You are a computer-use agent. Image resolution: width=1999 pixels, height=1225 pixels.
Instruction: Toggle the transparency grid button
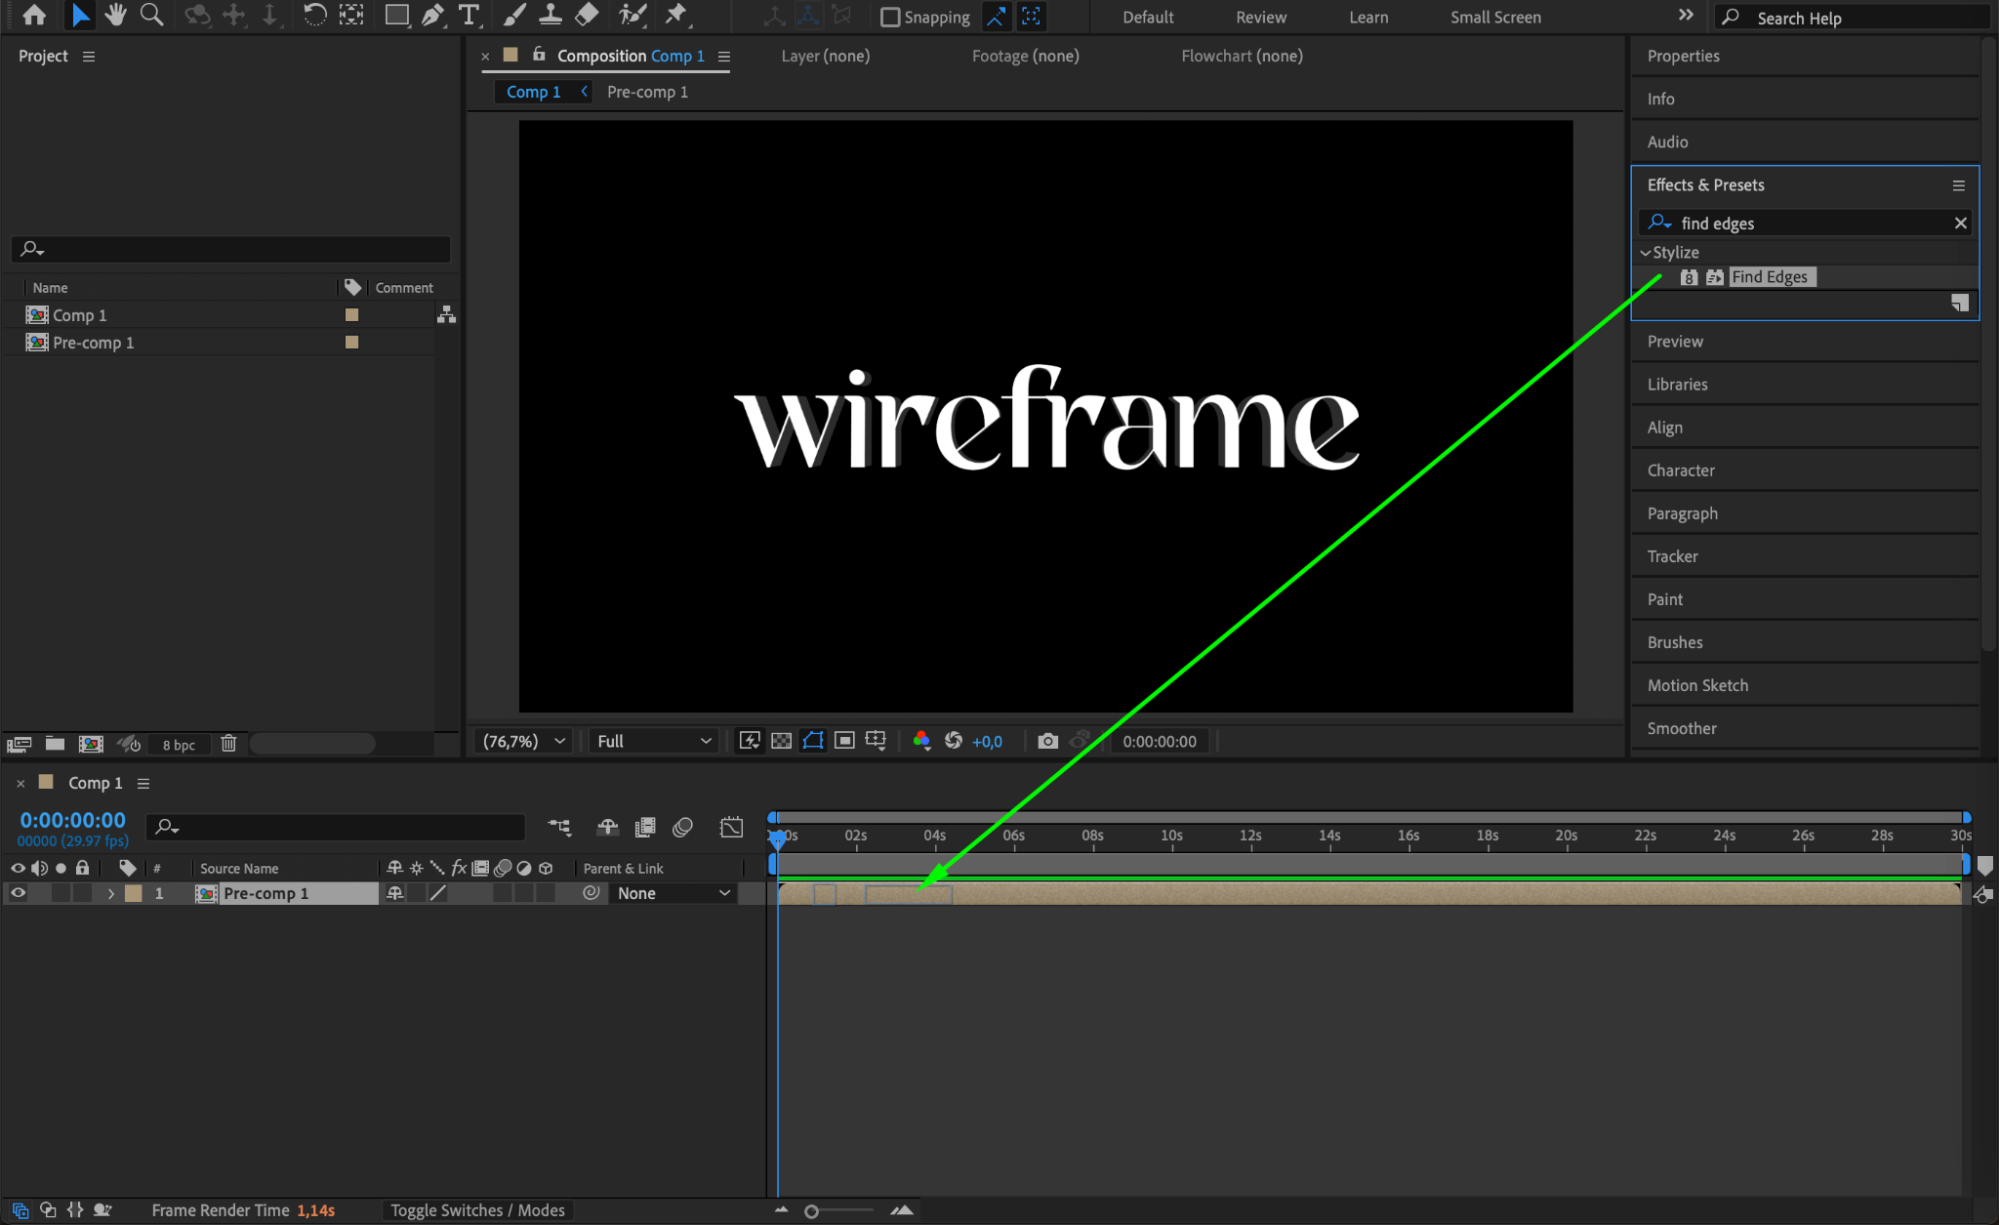(x=781, y=741)
